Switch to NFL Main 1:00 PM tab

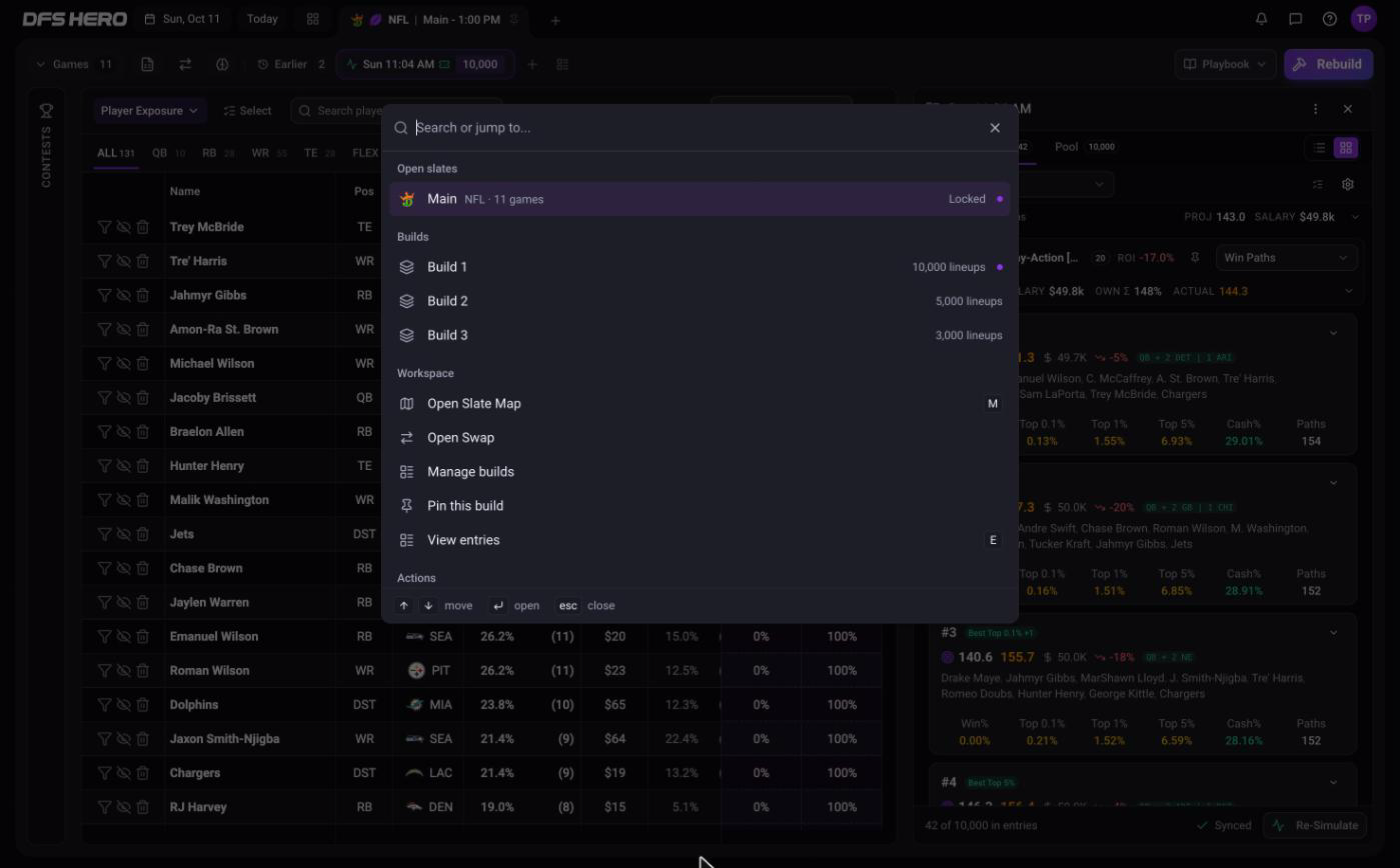(433, 20)
